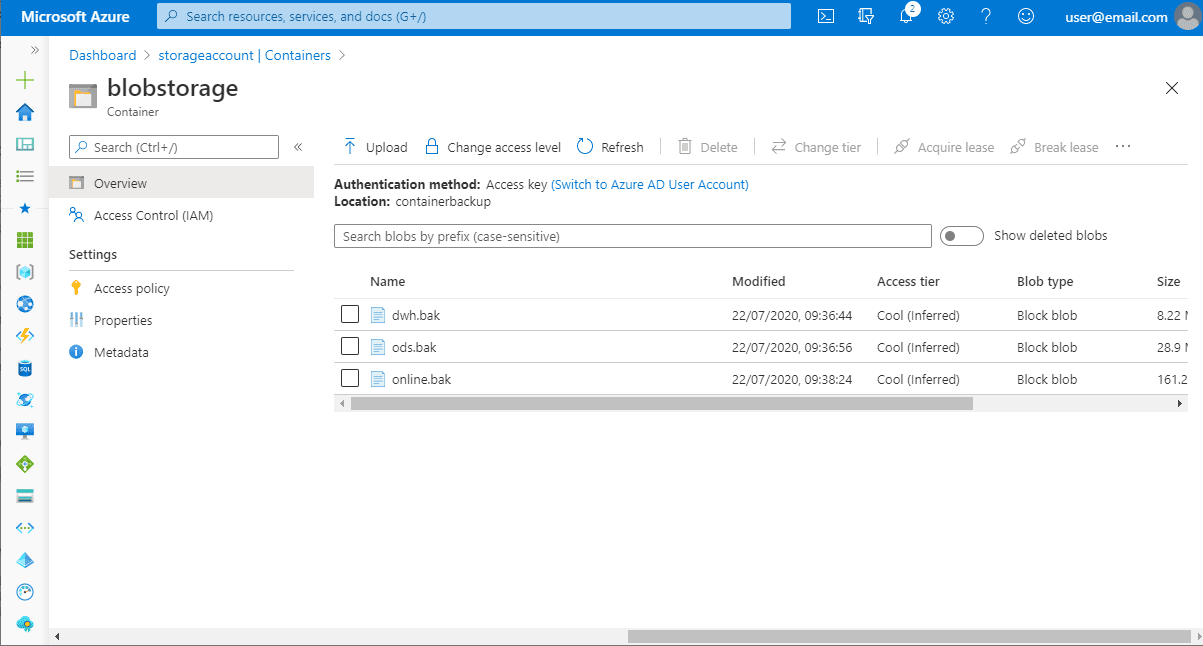Click the blob list horizontal scrollbar
The height and width of the screenshot is (646, 1203).
click(660, 404)
